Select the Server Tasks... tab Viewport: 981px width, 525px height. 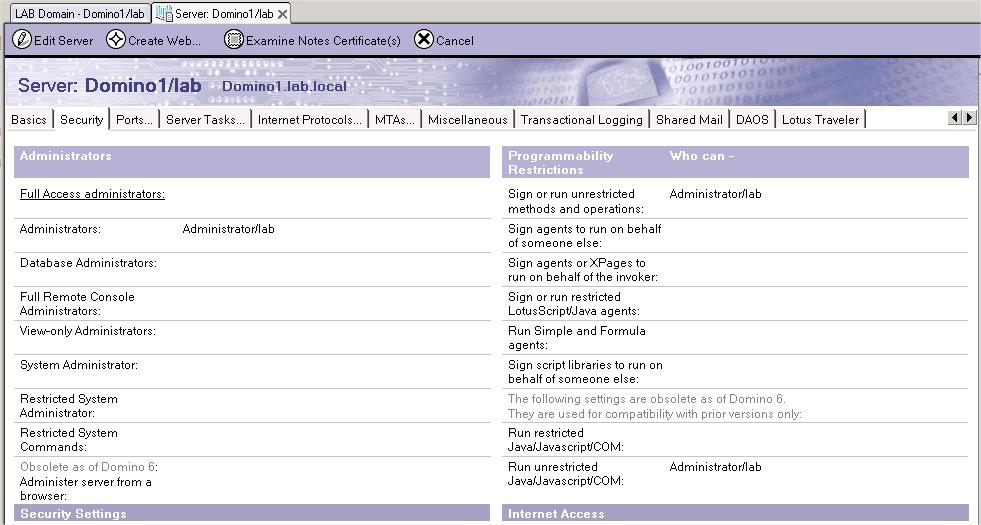point(205,119)
